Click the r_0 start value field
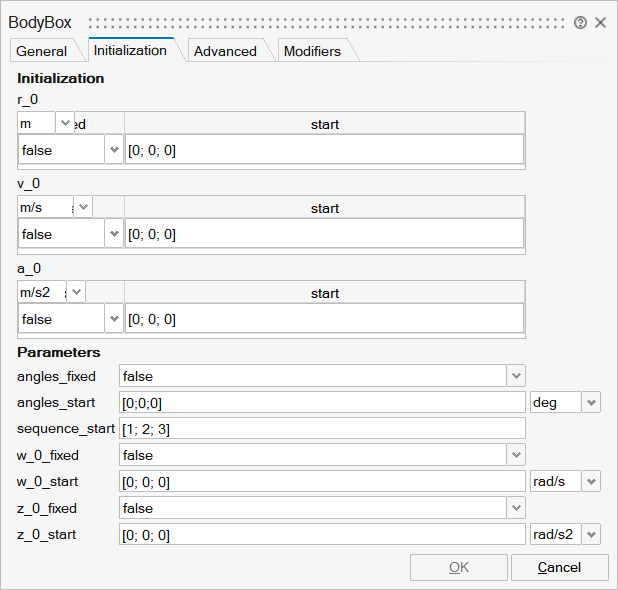This screenshot has width=618, height=590. tap(324, 150)
